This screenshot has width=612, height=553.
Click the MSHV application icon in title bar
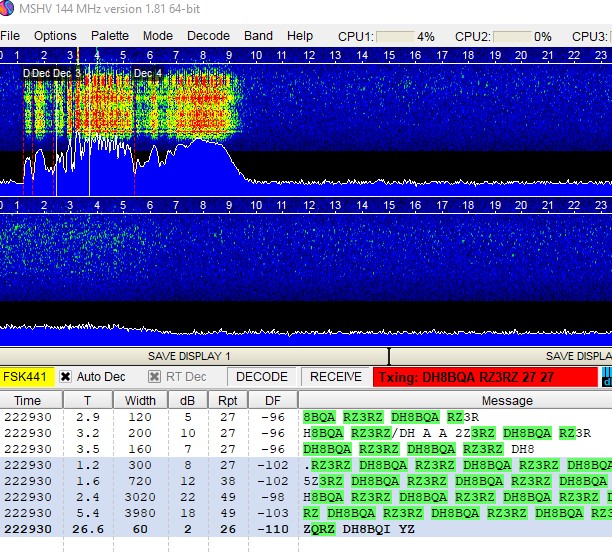(6, 8)
